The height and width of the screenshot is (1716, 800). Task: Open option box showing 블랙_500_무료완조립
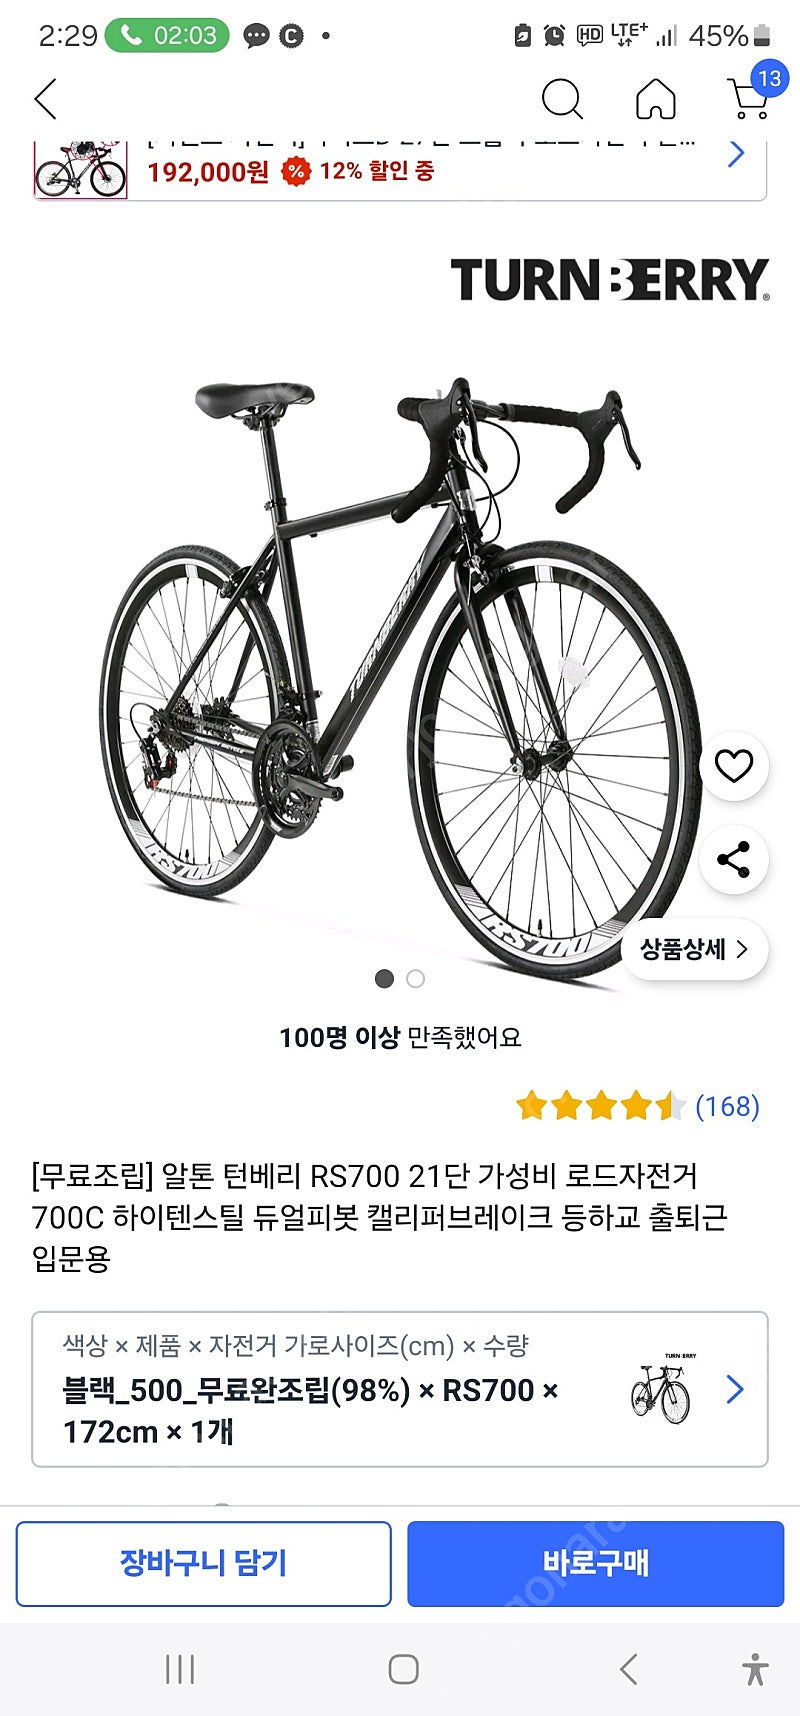coord(400,1389)
